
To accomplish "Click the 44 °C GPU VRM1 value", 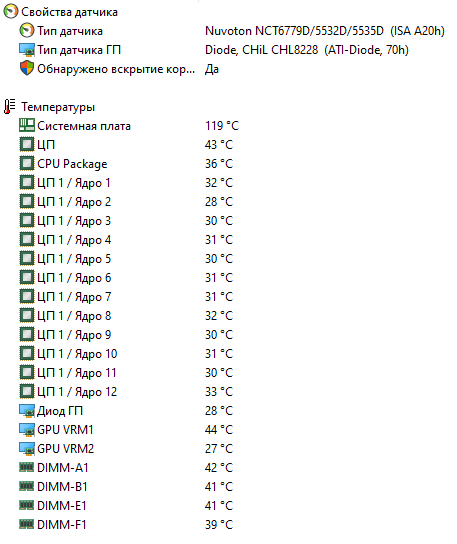I will (x=219, y=430).
